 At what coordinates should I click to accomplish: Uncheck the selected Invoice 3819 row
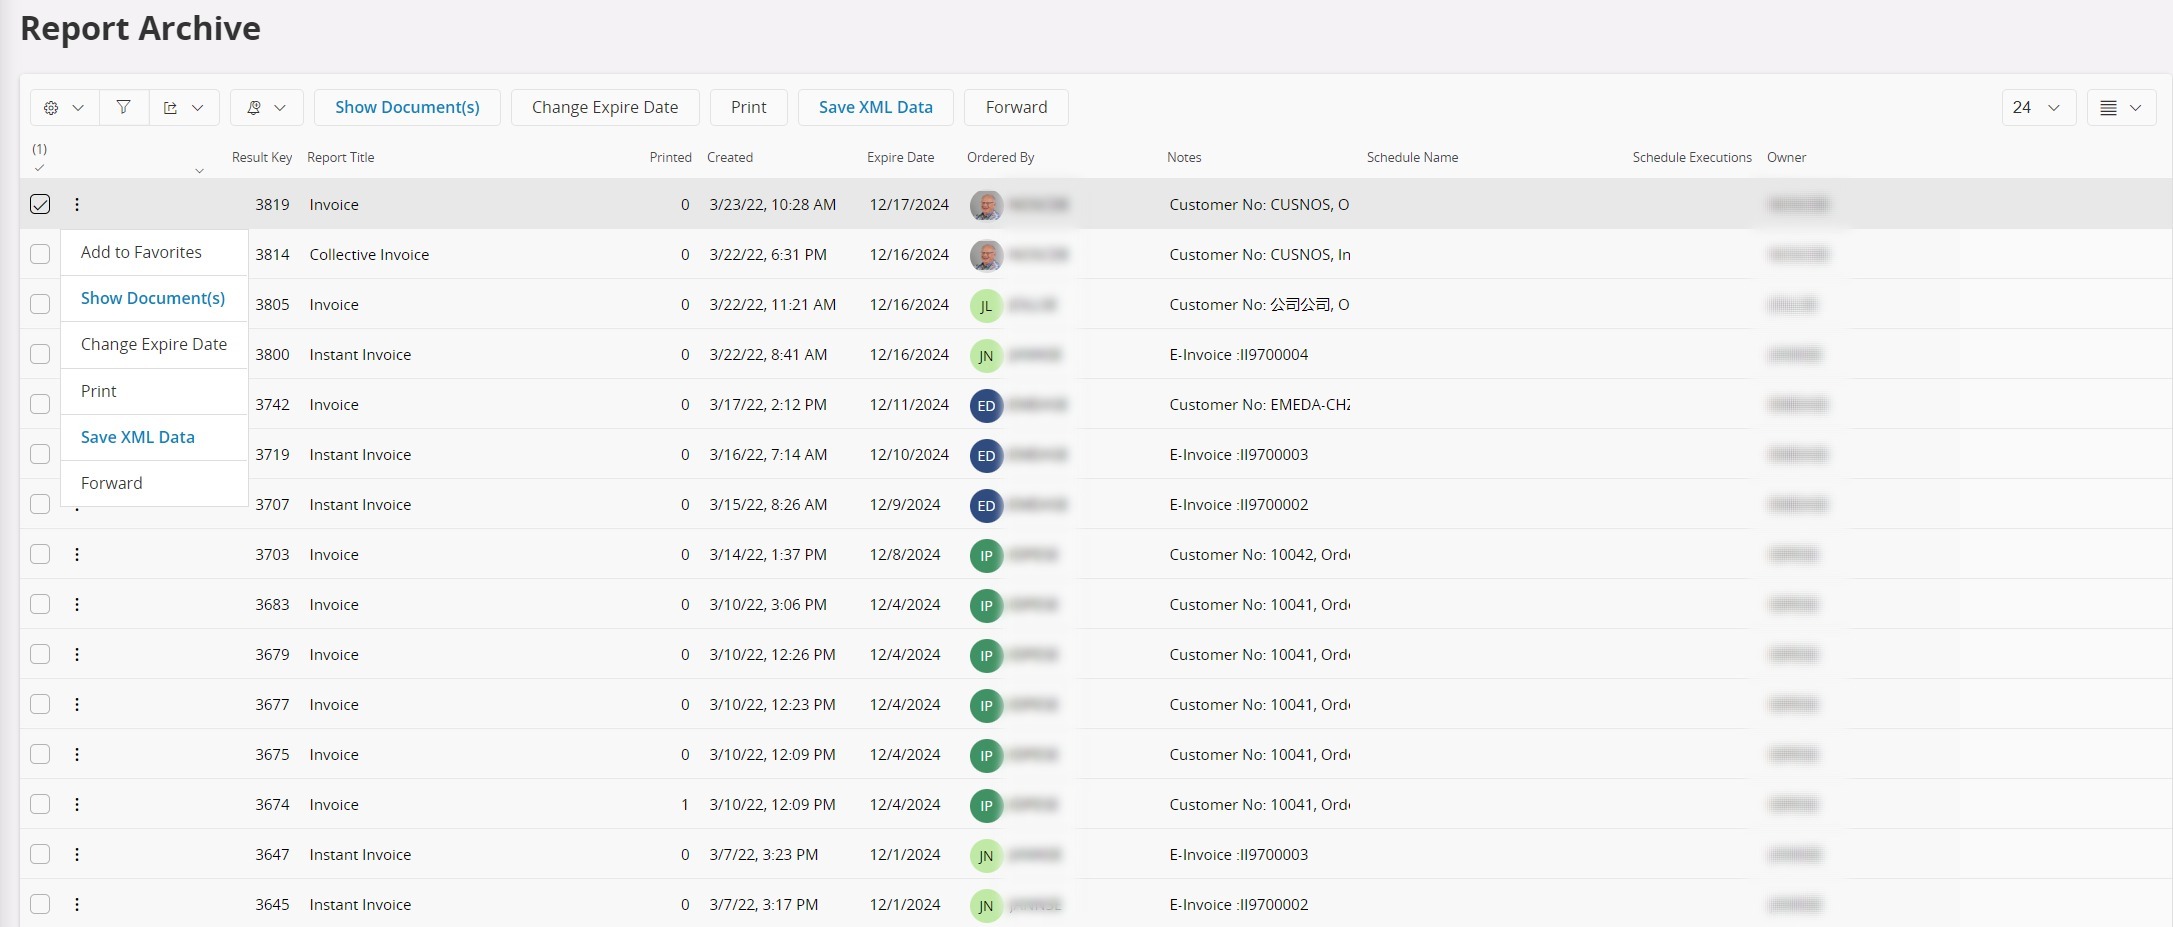click(40, 204)
